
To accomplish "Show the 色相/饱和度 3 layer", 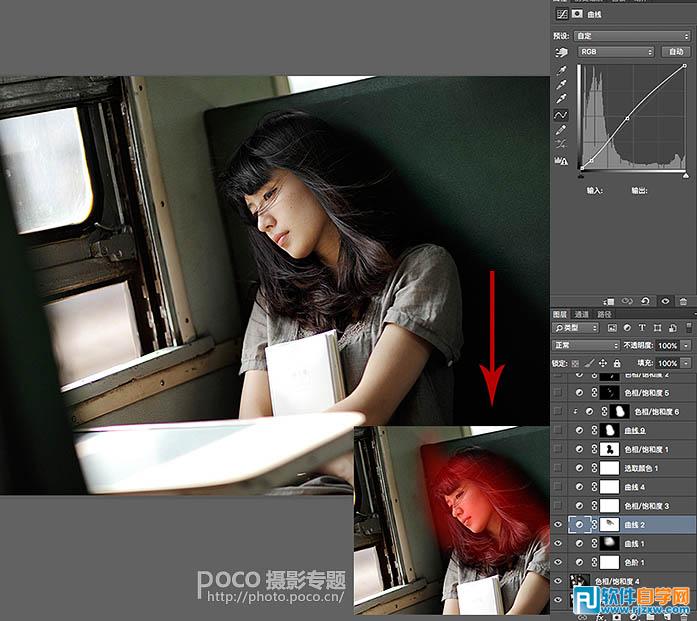I will [x=558, y=505].
